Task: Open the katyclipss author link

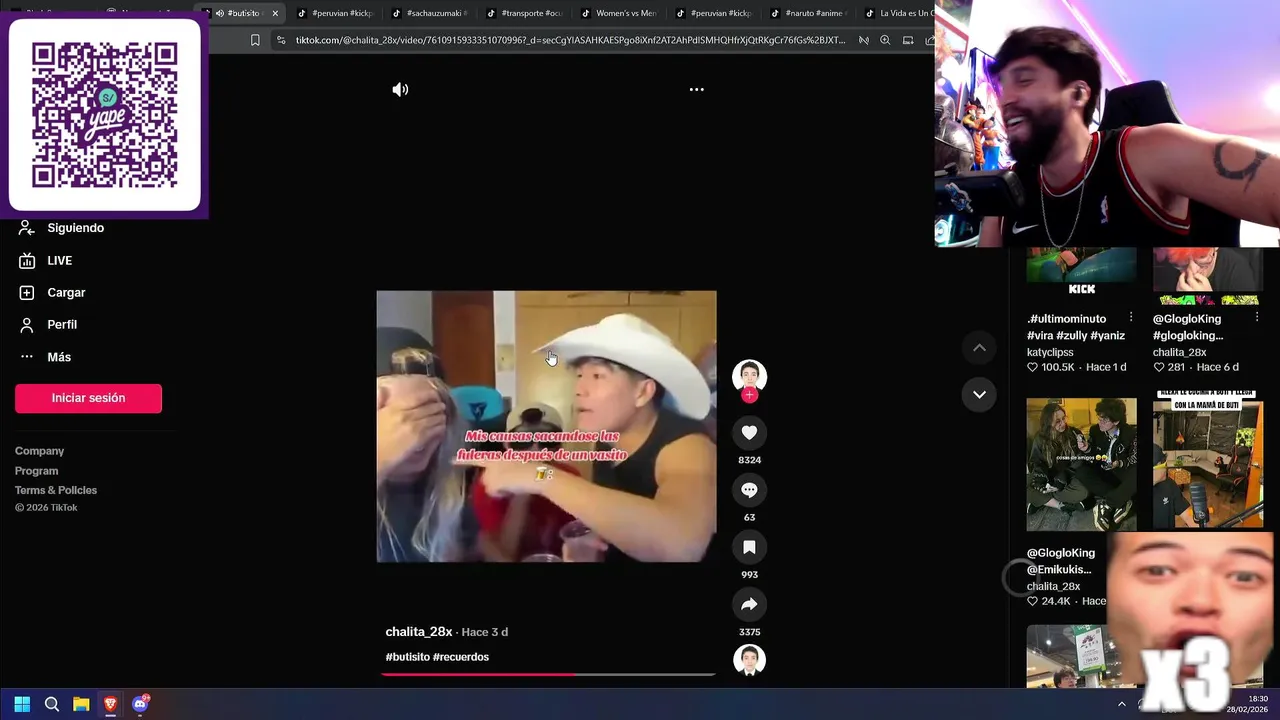Action: 1050,352
